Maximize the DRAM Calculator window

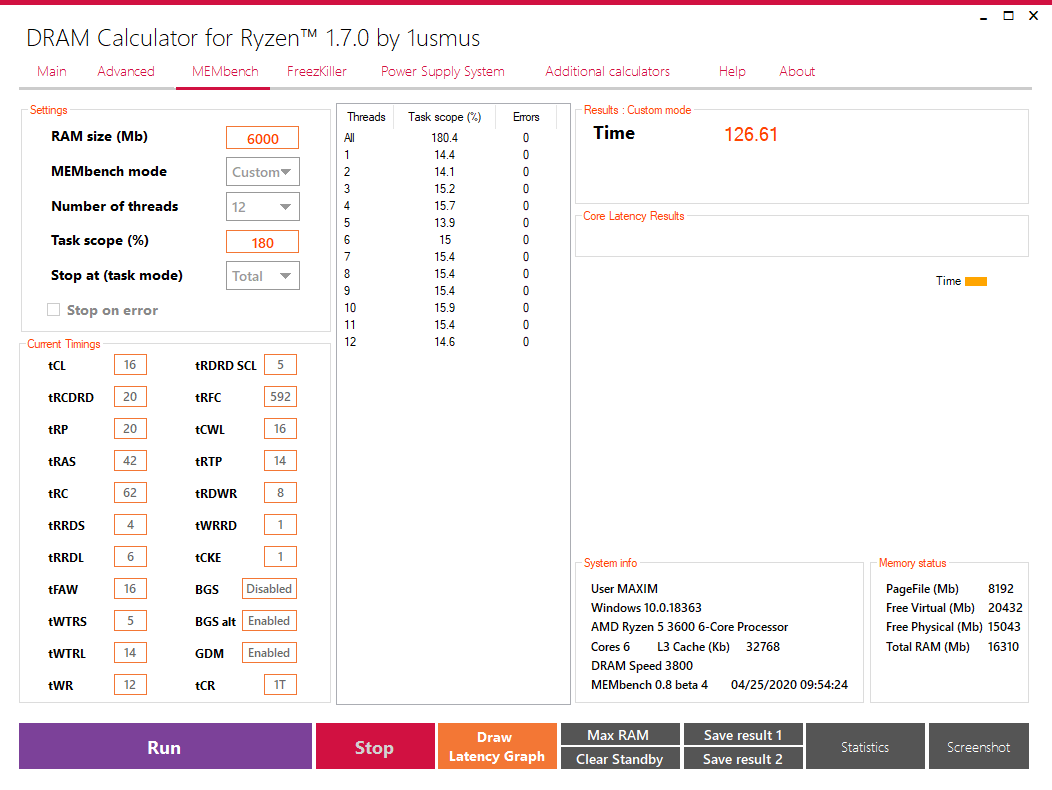(x=1008, y=15)
